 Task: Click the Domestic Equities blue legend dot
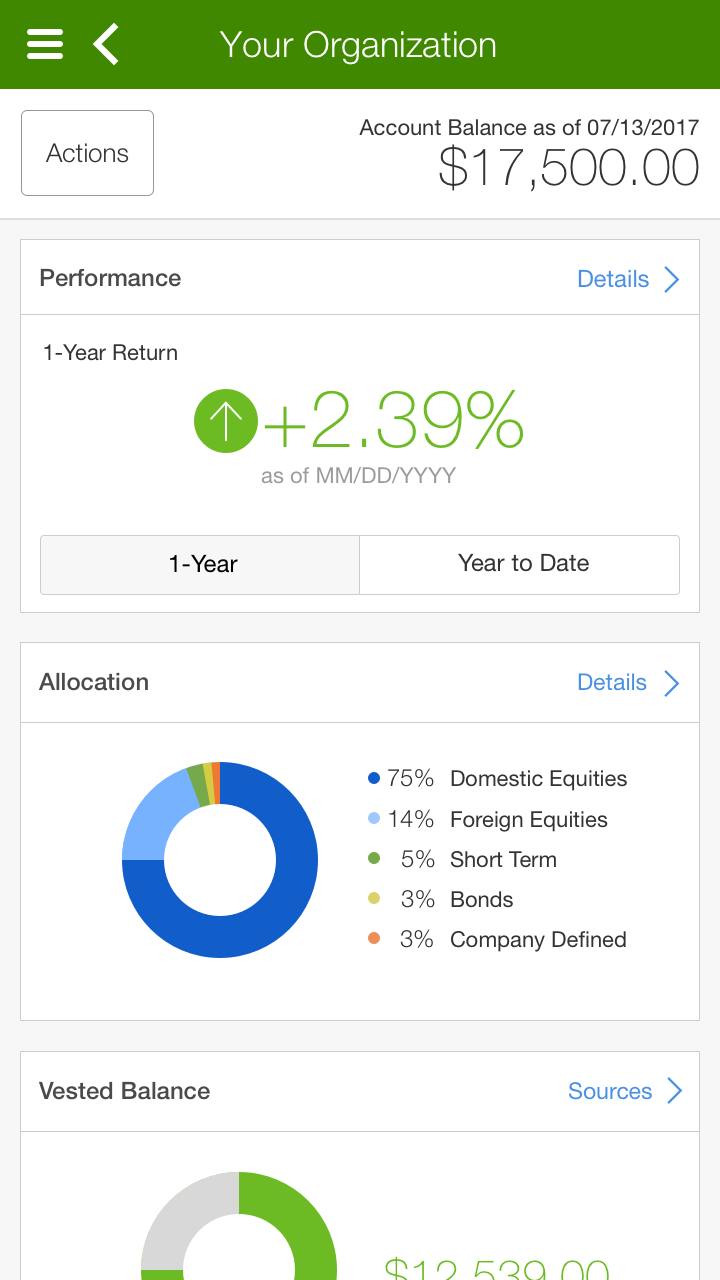point(374,779)
